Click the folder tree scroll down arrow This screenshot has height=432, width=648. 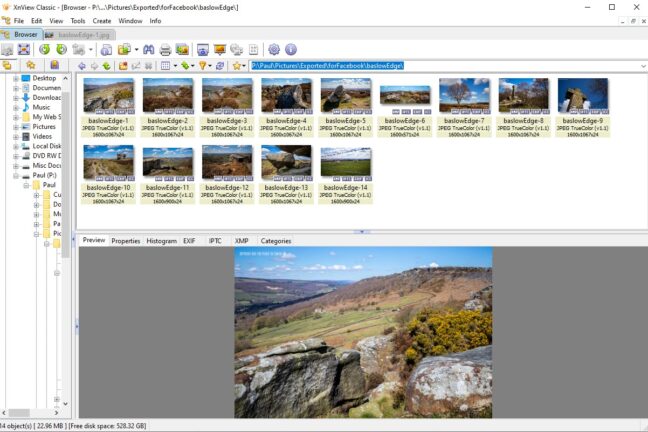click(x=65, y=403)
